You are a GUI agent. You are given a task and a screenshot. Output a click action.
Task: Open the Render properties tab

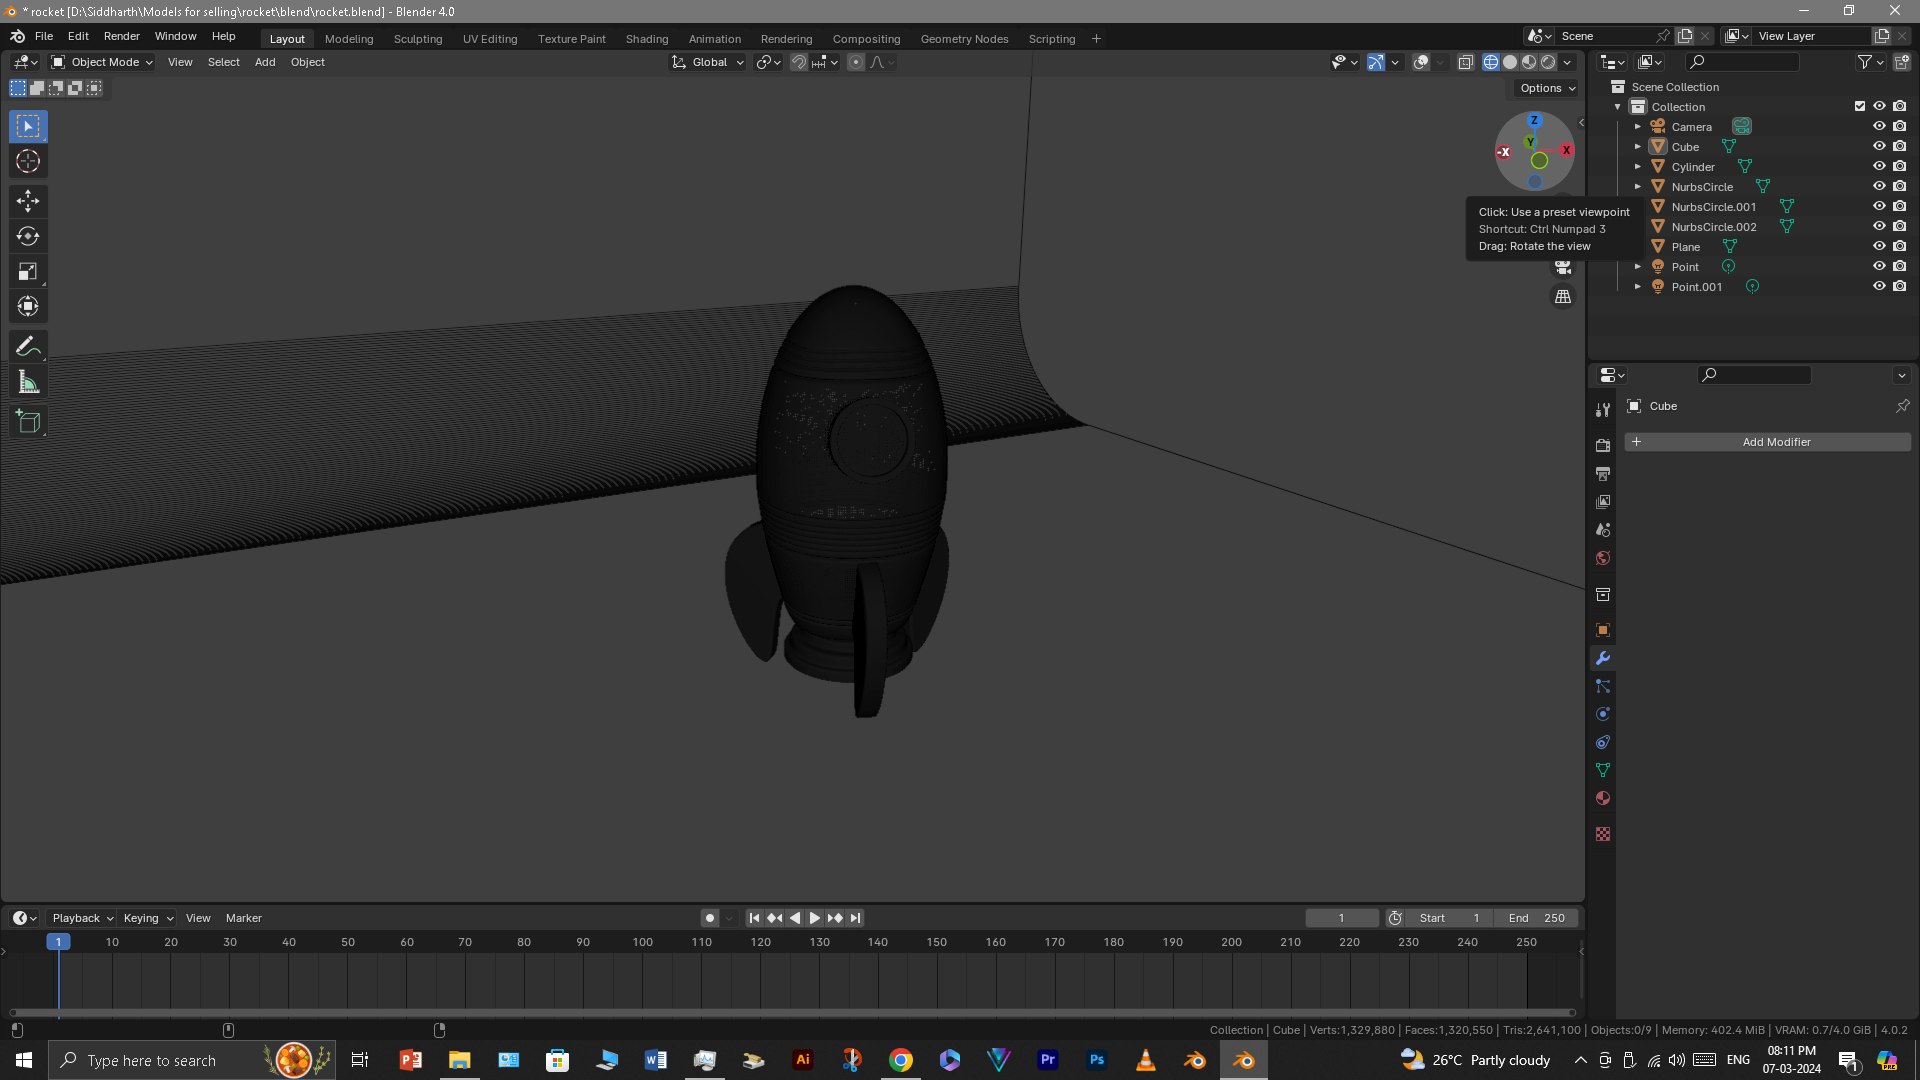pyautogui.click(x=1603, y=445)
